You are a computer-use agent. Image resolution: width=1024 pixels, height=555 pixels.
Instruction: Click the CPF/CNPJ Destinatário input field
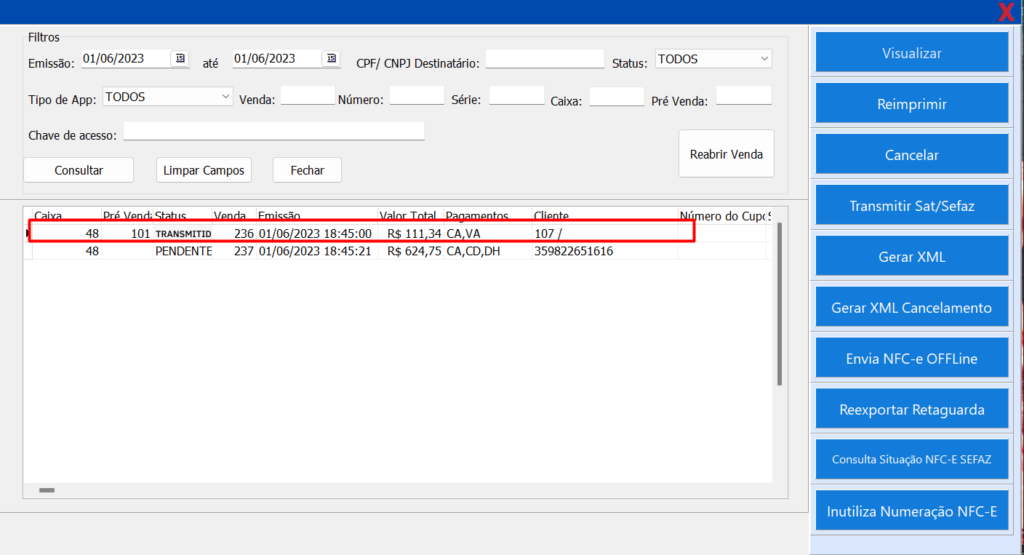coord(544,60)
